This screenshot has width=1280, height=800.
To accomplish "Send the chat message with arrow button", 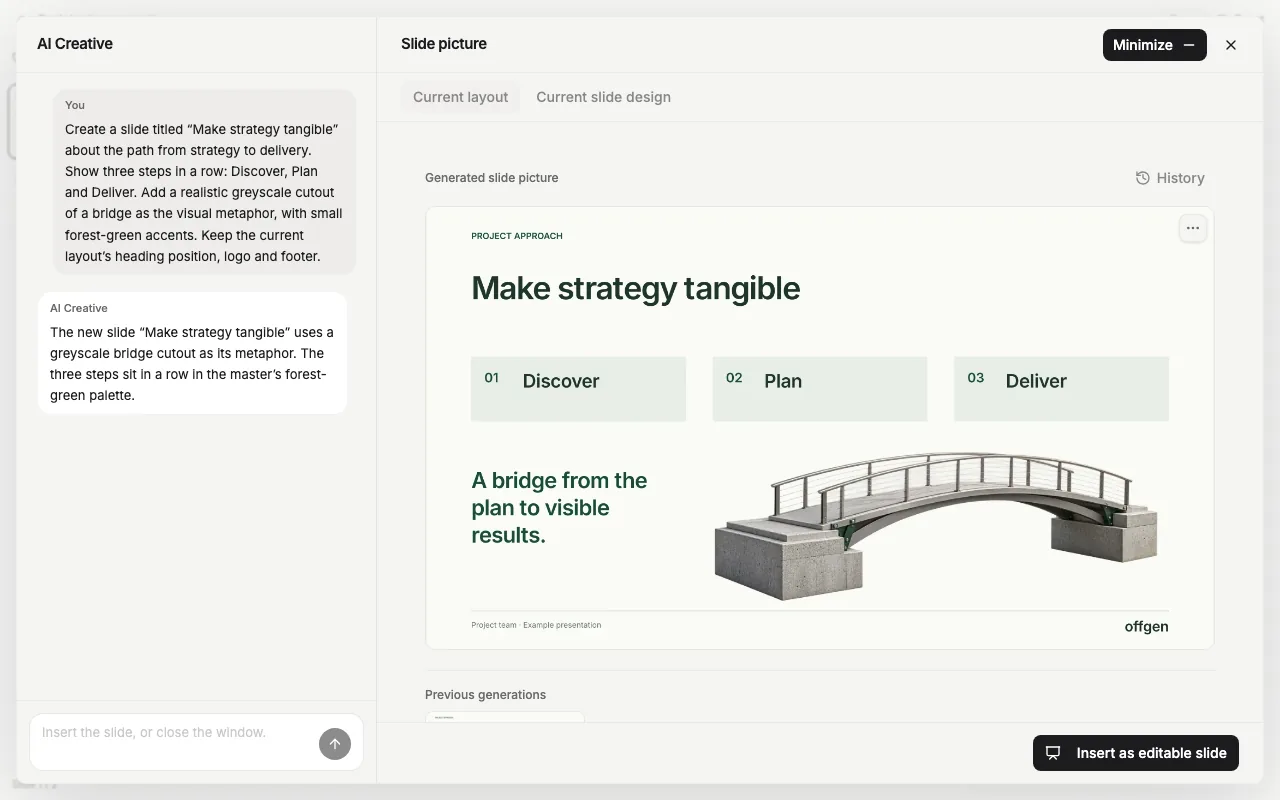I will point(335,743).
